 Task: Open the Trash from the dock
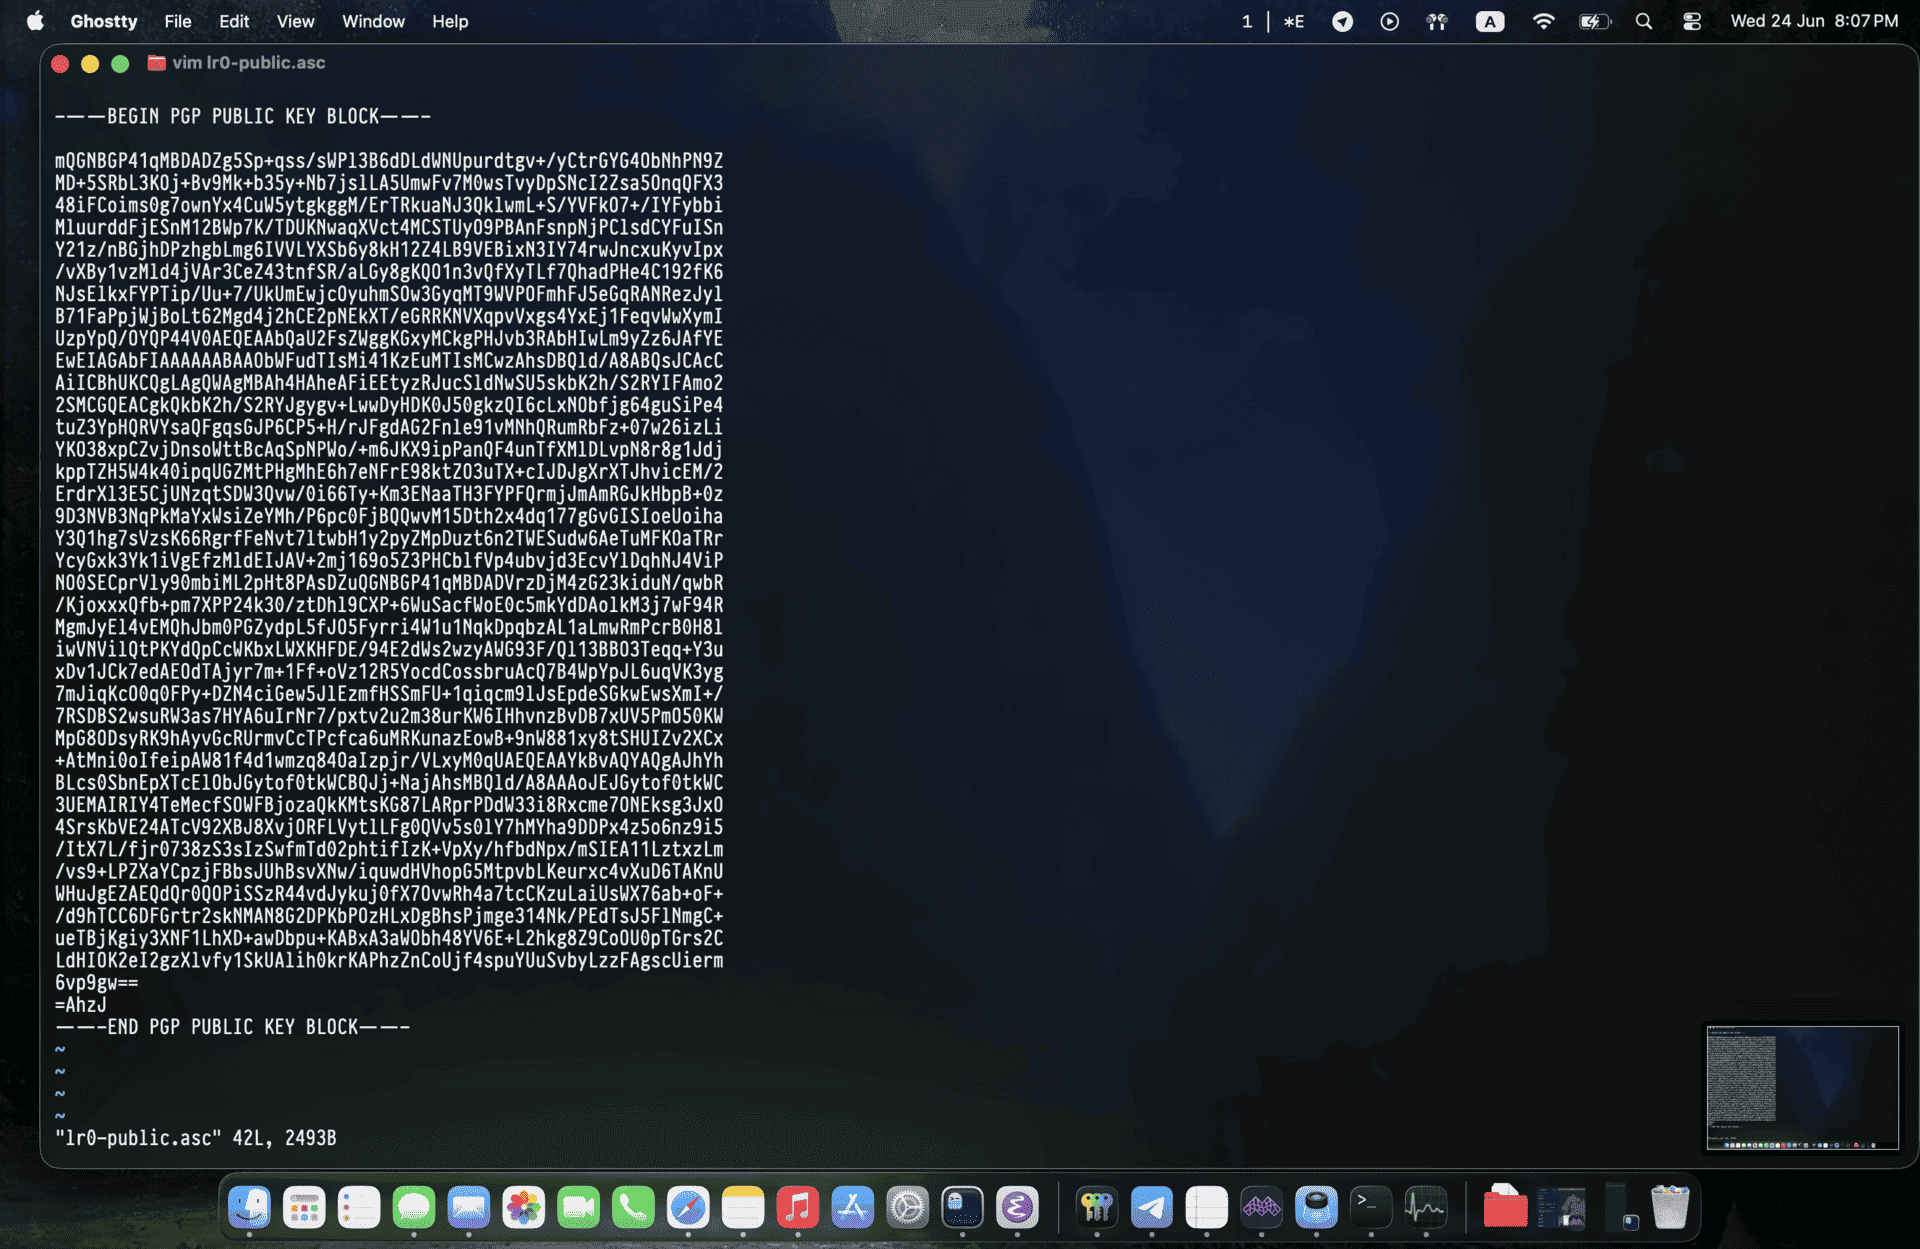click(x=1670, y=1208)
